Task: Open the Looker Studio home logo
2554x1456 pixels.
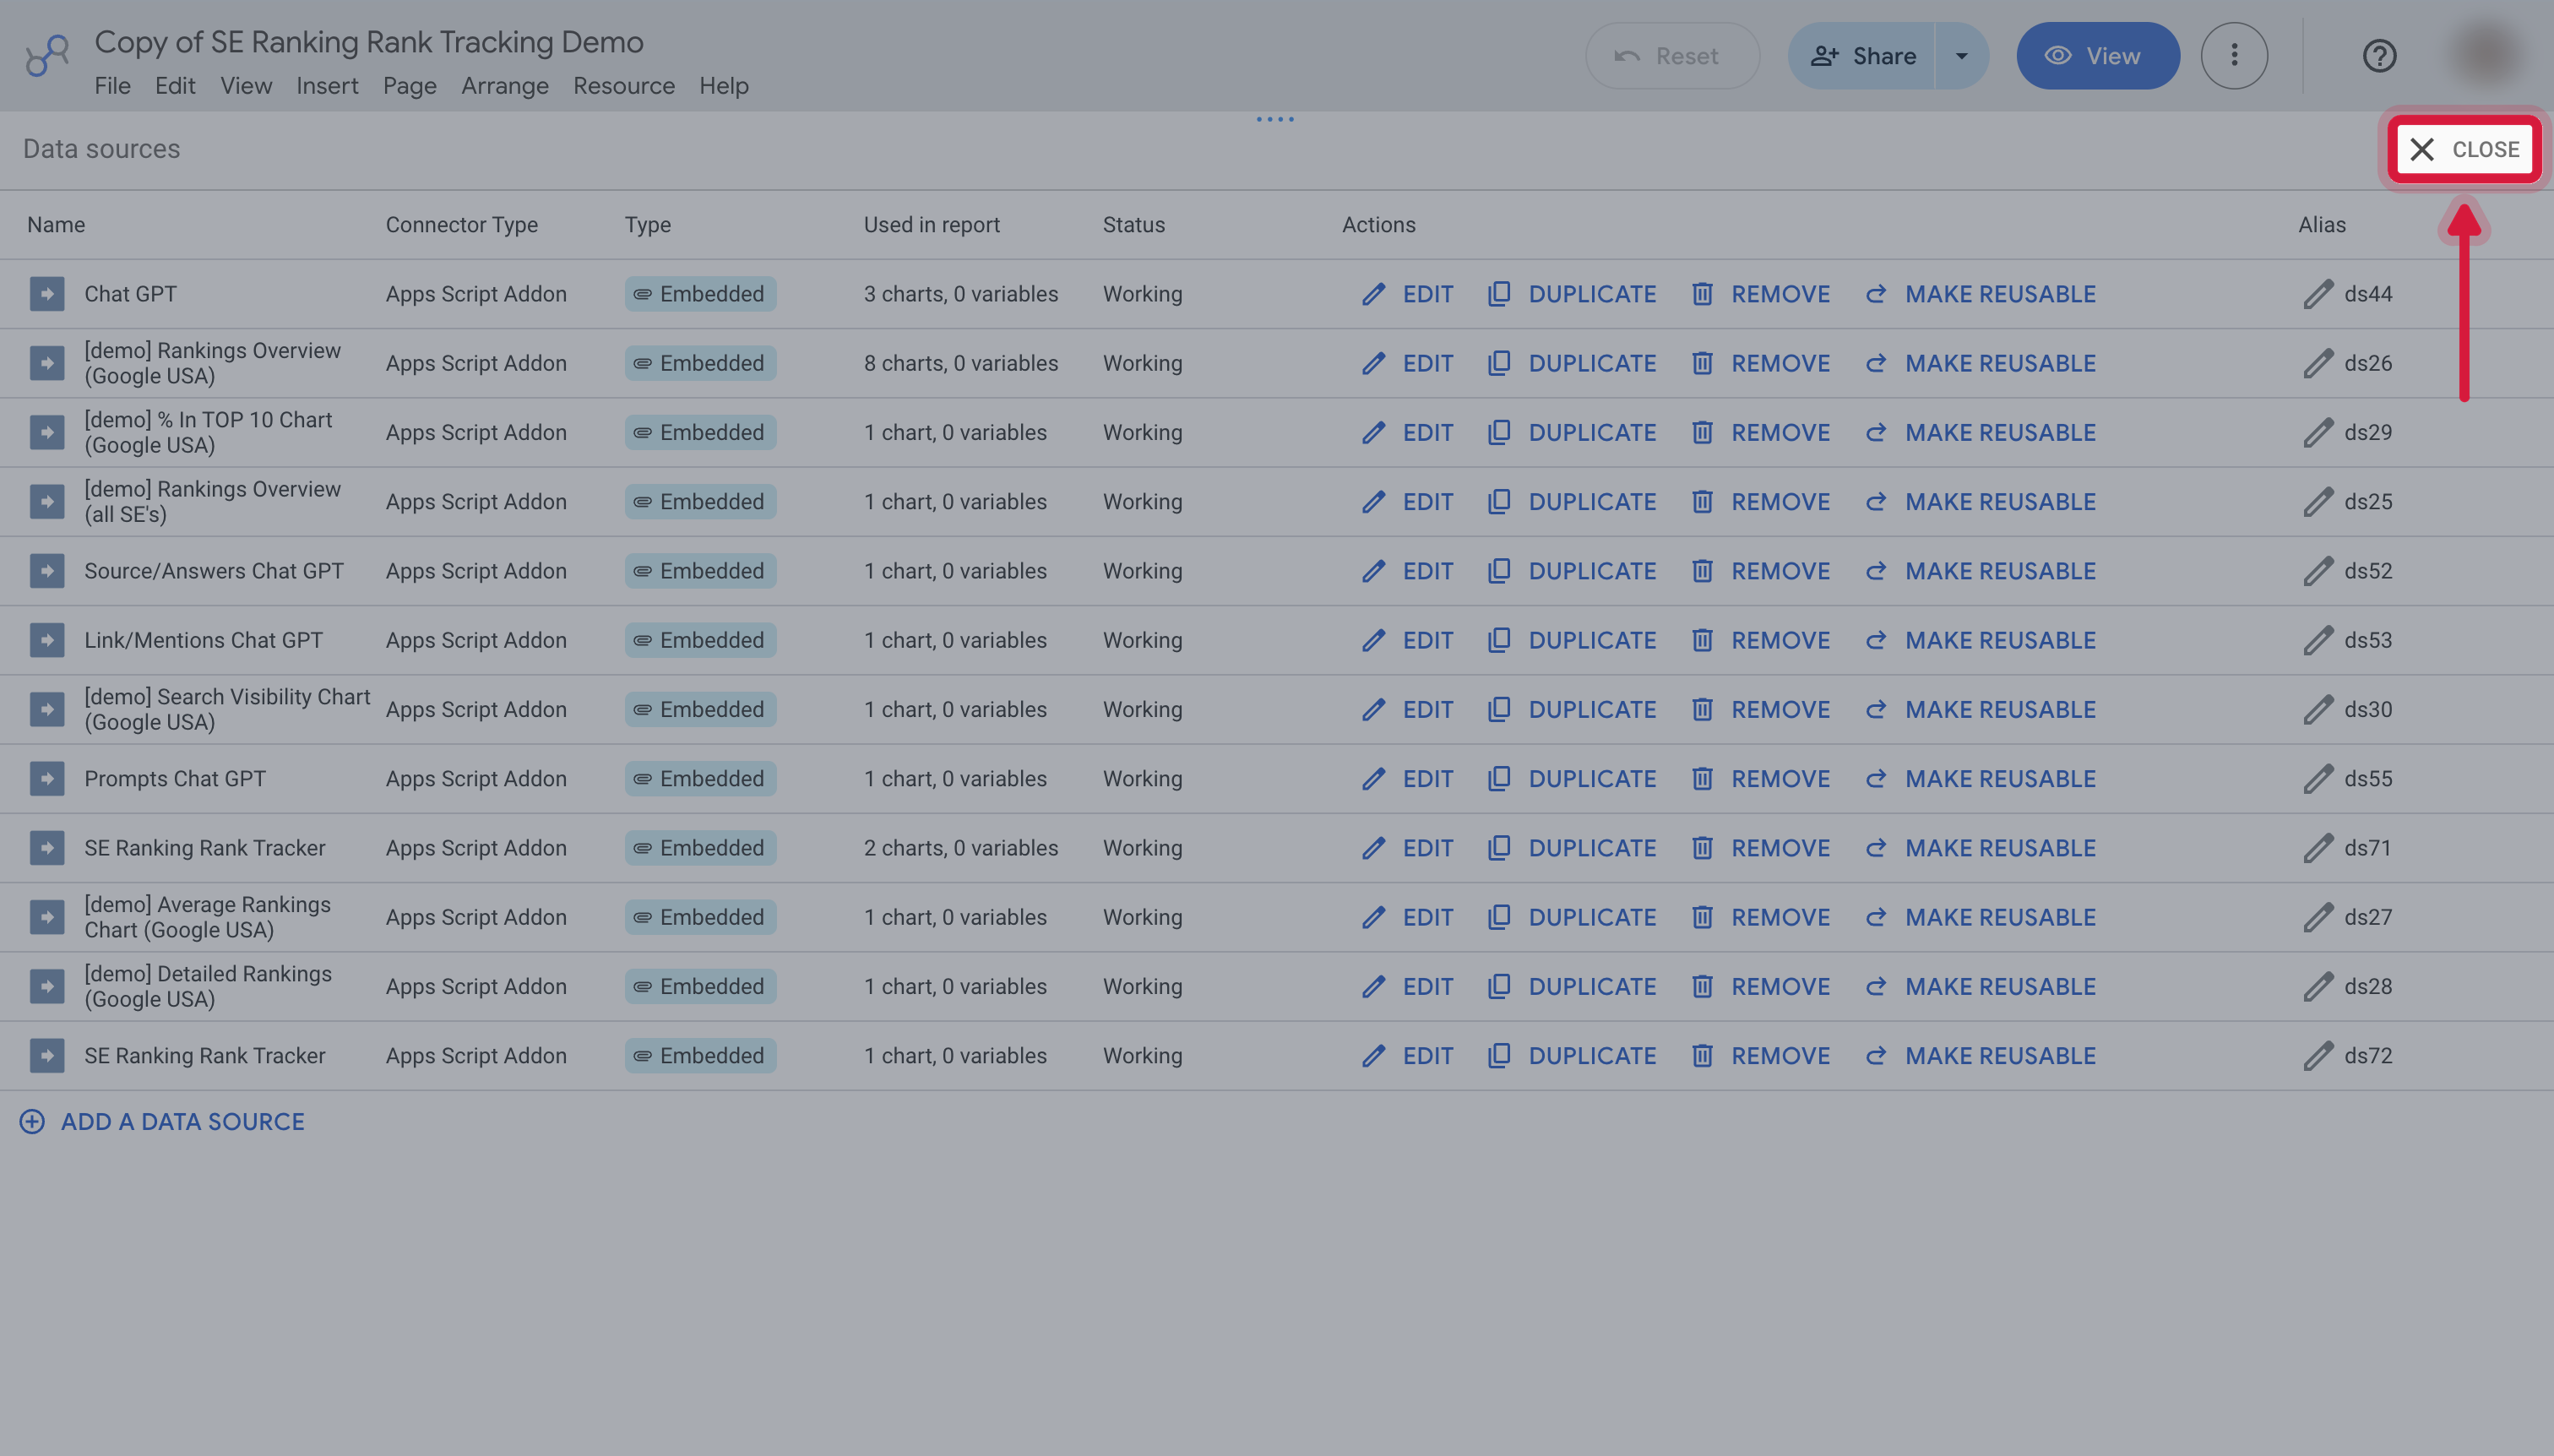Action: click(x=47, y=56)
